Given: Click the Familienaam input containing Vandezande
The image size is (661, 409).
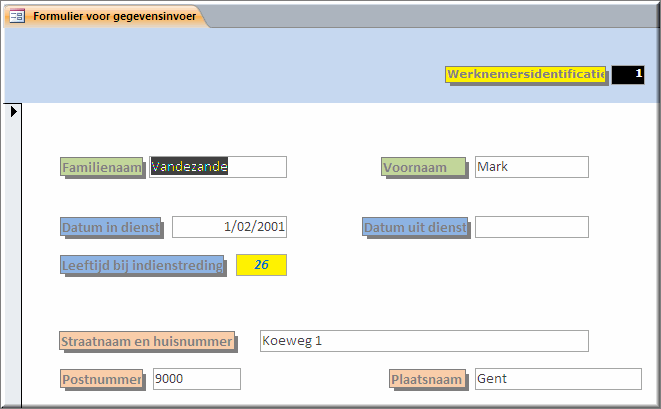Looking at the screenshot, I should pos(218,167).
